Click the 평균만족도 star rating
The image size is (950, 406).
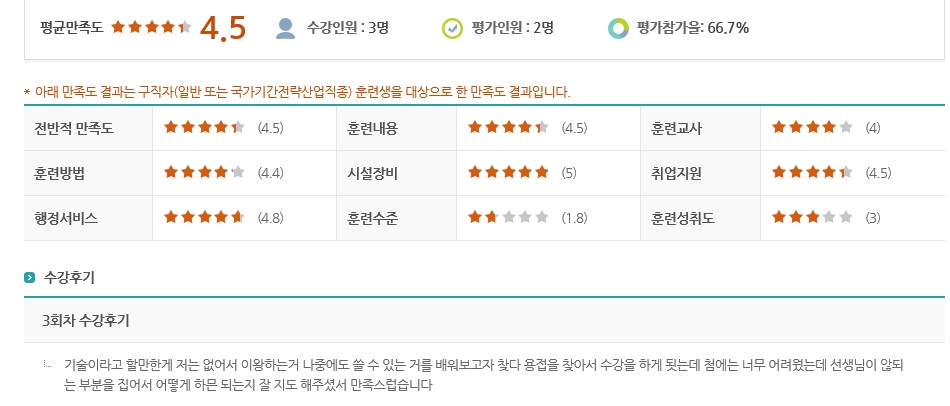pos(151,27)
